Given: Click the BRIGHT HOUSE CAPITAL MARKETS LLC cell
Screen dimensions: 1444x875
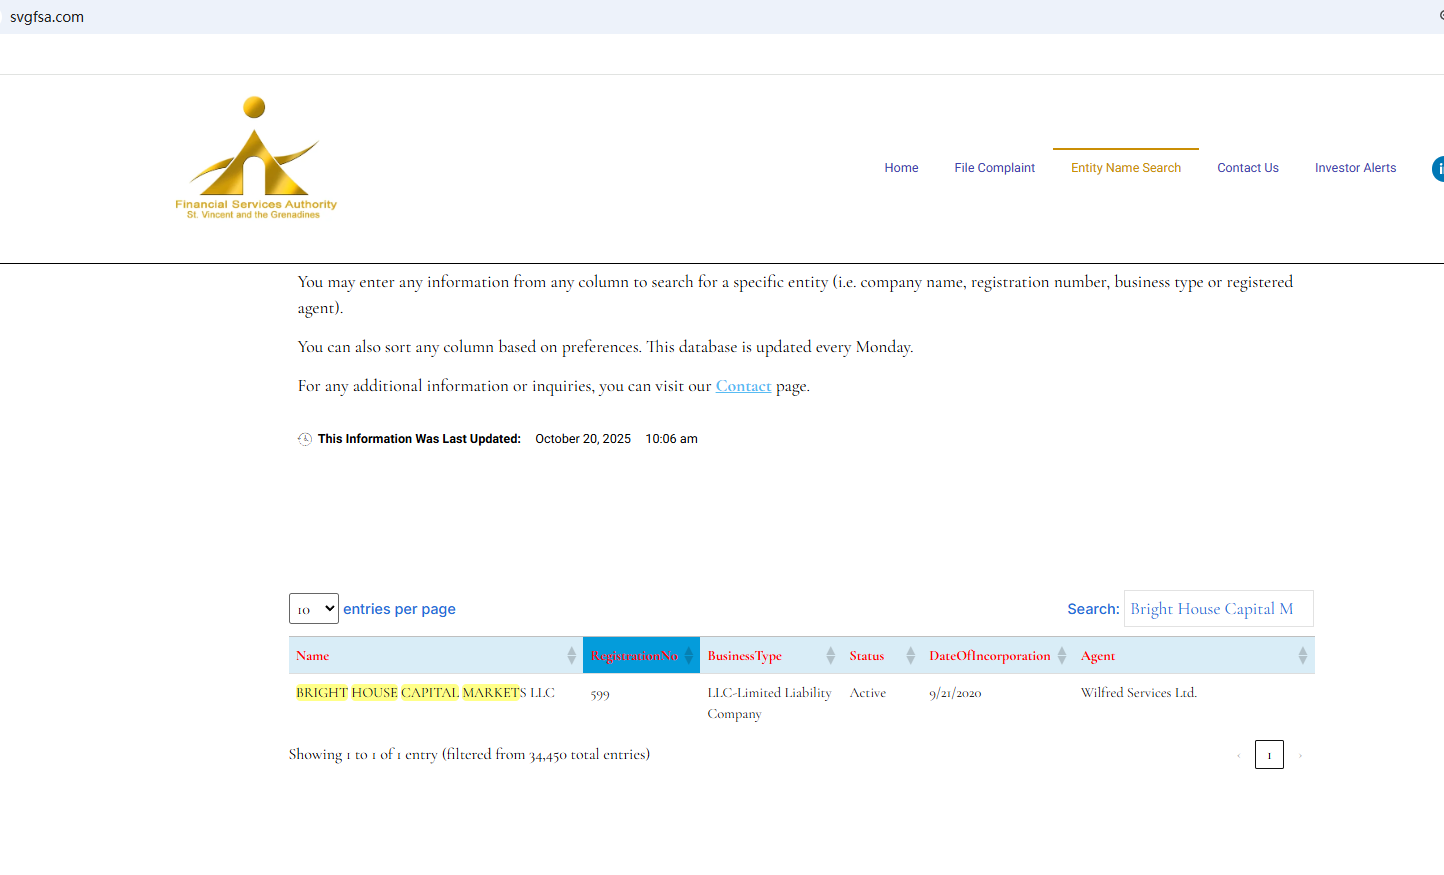Looking at the screenshot, I should 425,693.
